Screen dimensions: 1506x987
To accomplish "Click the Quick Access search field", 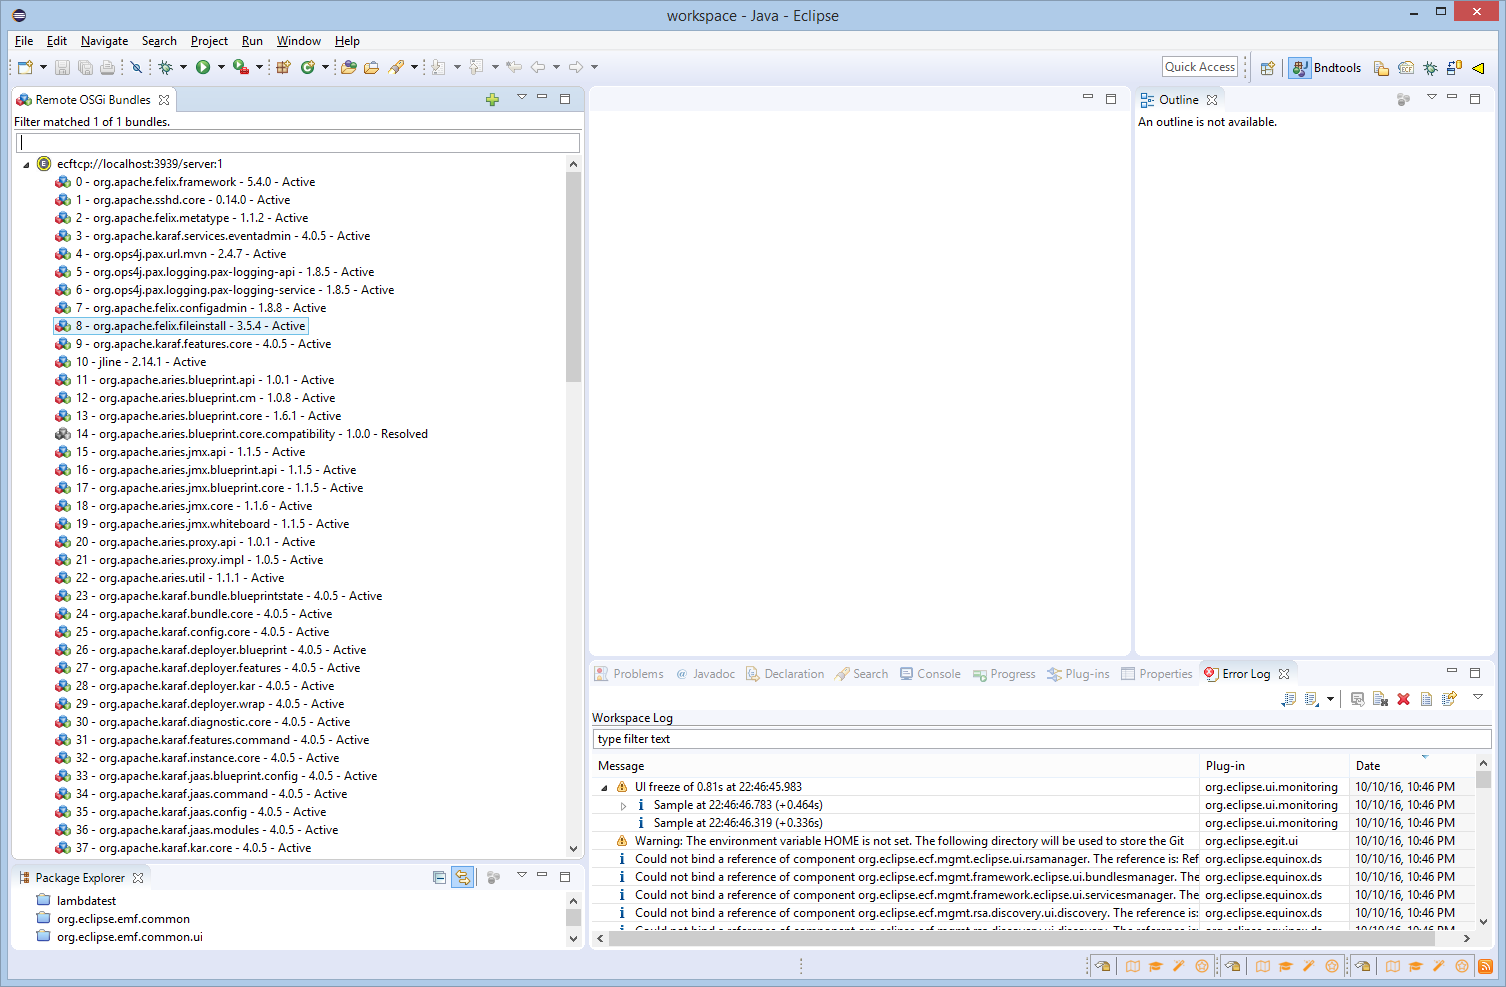I will [x=1200, y=67].
